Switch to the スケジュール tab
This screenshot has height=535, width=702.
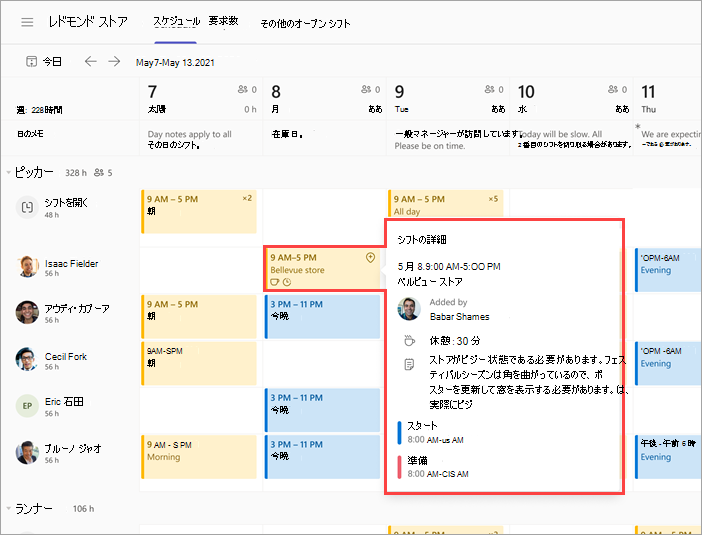click(176, 22)
